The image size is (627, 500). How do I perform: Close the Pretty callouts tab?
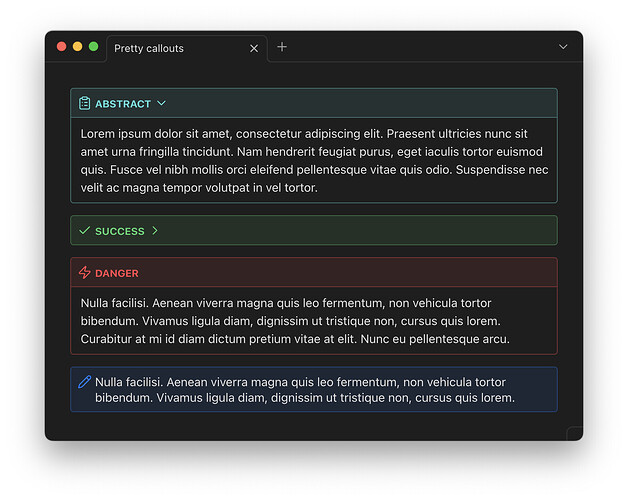coord(254,48)
